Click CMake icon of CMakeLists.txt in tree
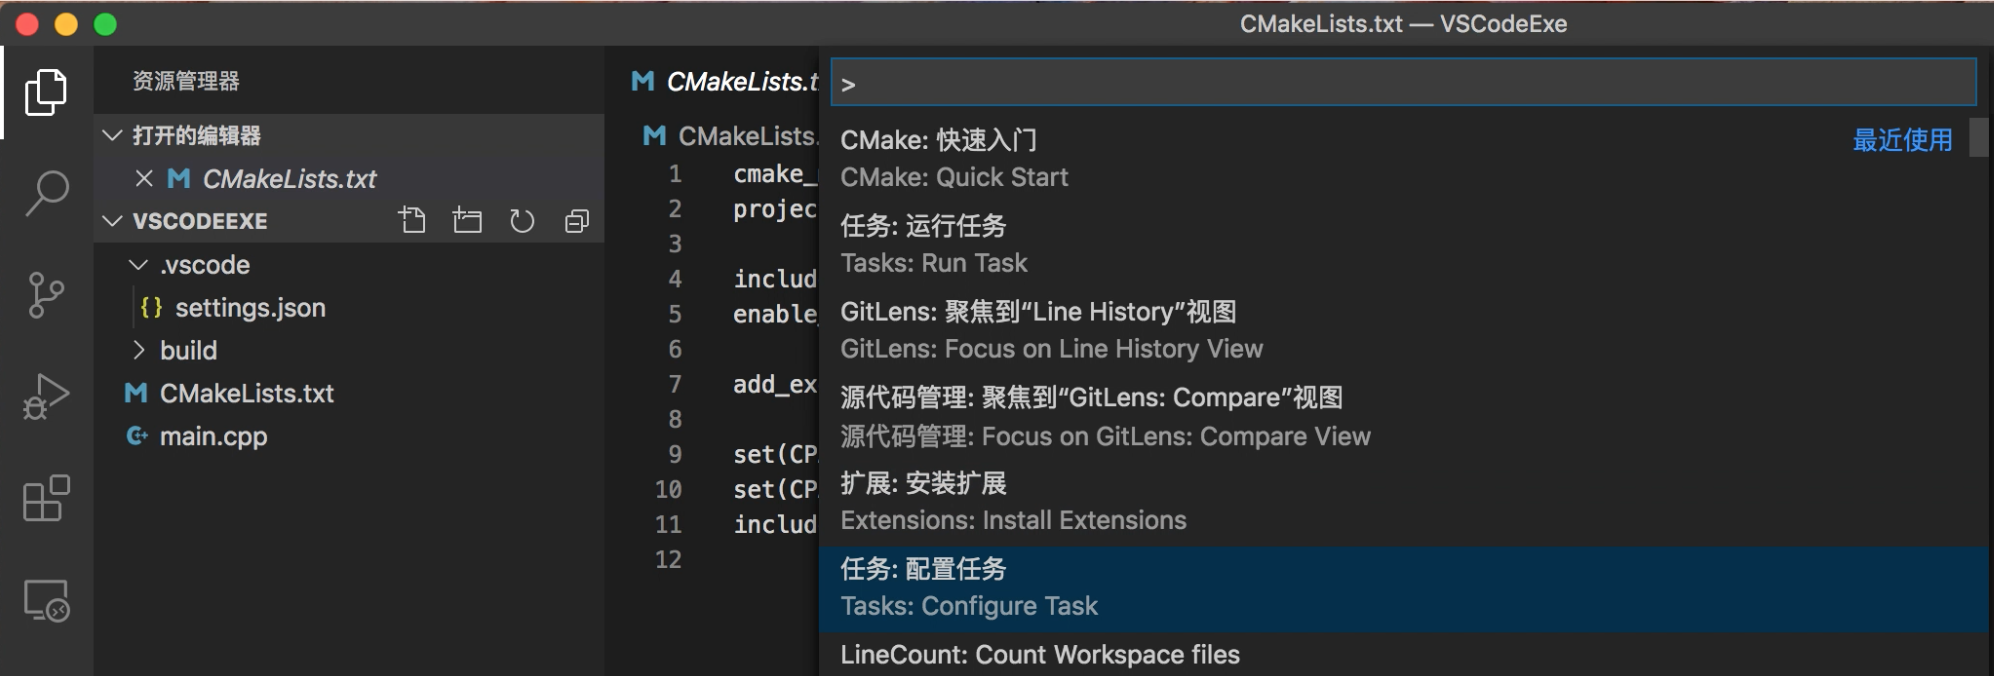Screen dimensions: 1994x676 [136, 393]
